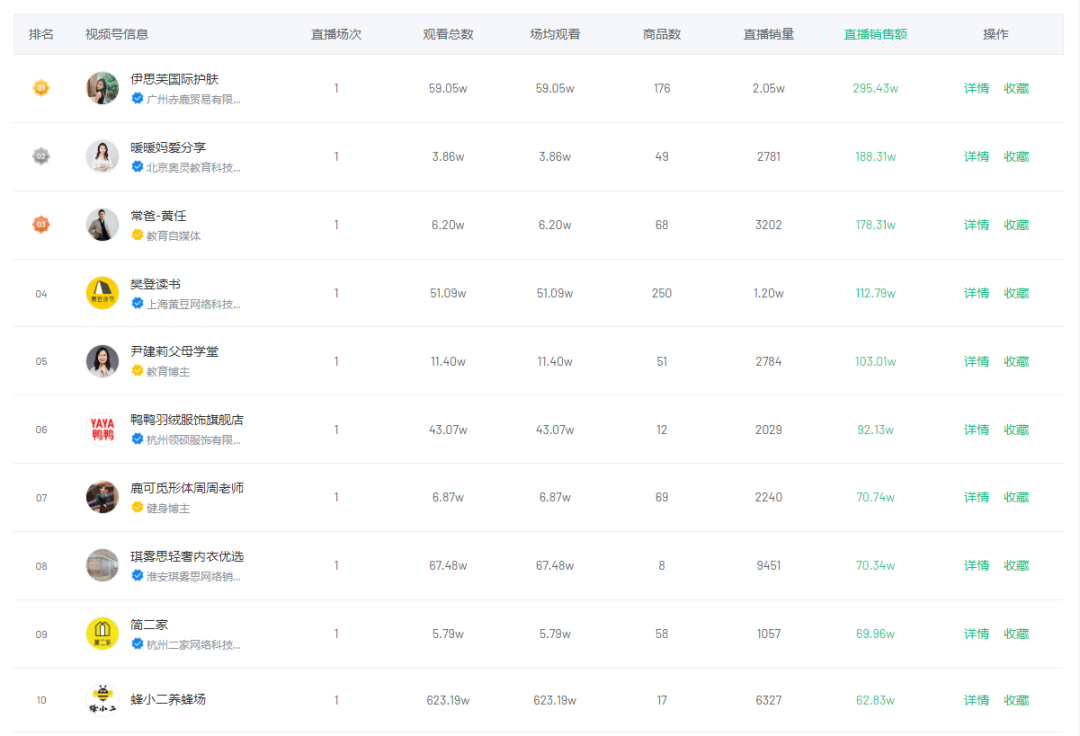Click total views value 623.19w
Image resolution: width=1080 pixels, height=736 pixels.
448,700
